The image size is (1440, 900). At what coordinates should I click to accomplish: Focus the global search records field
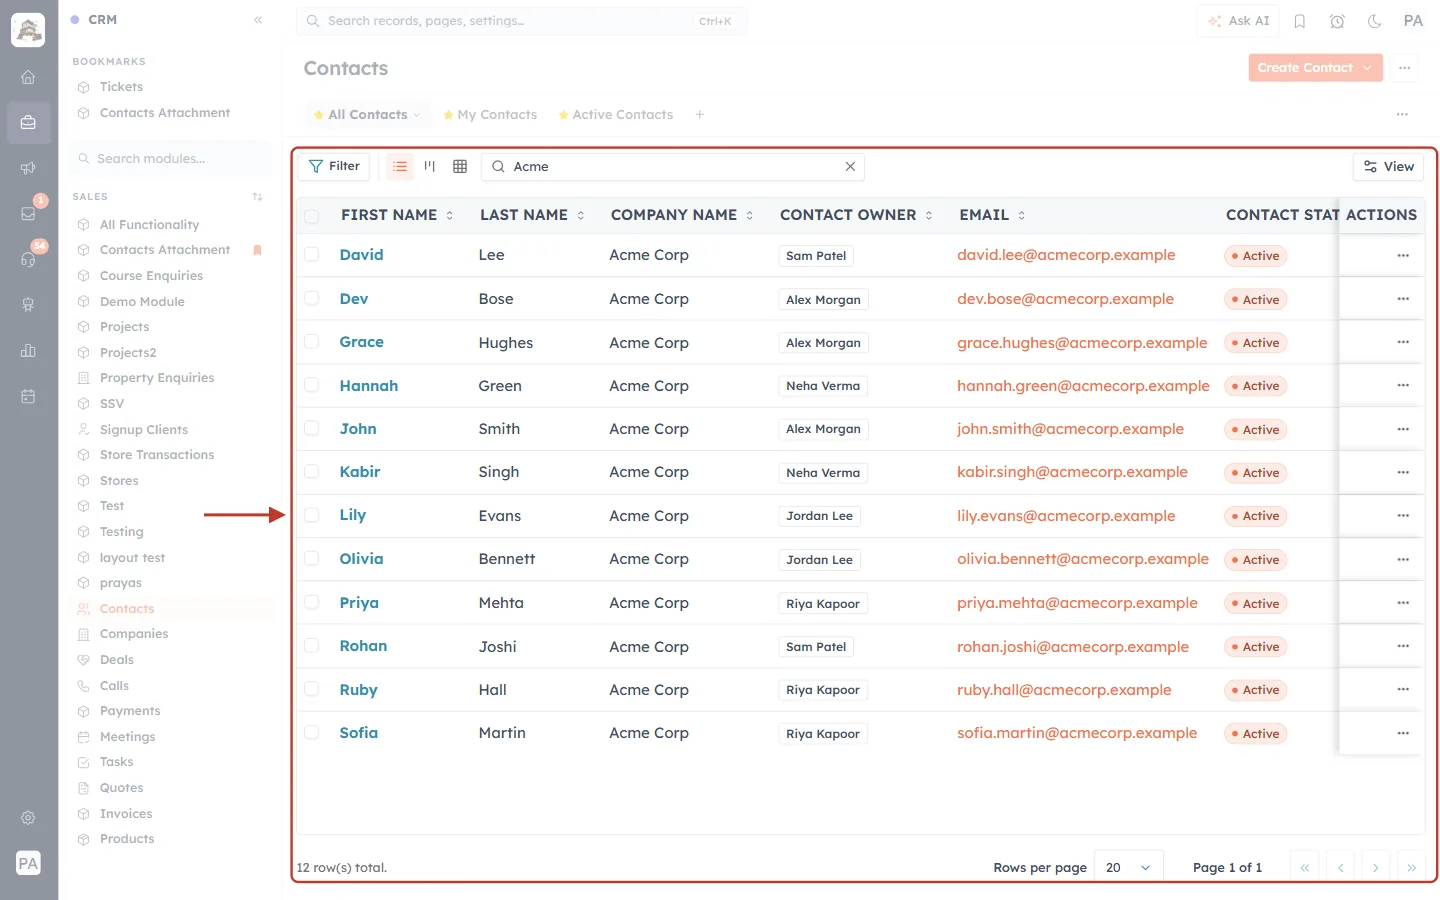[521, 21]
